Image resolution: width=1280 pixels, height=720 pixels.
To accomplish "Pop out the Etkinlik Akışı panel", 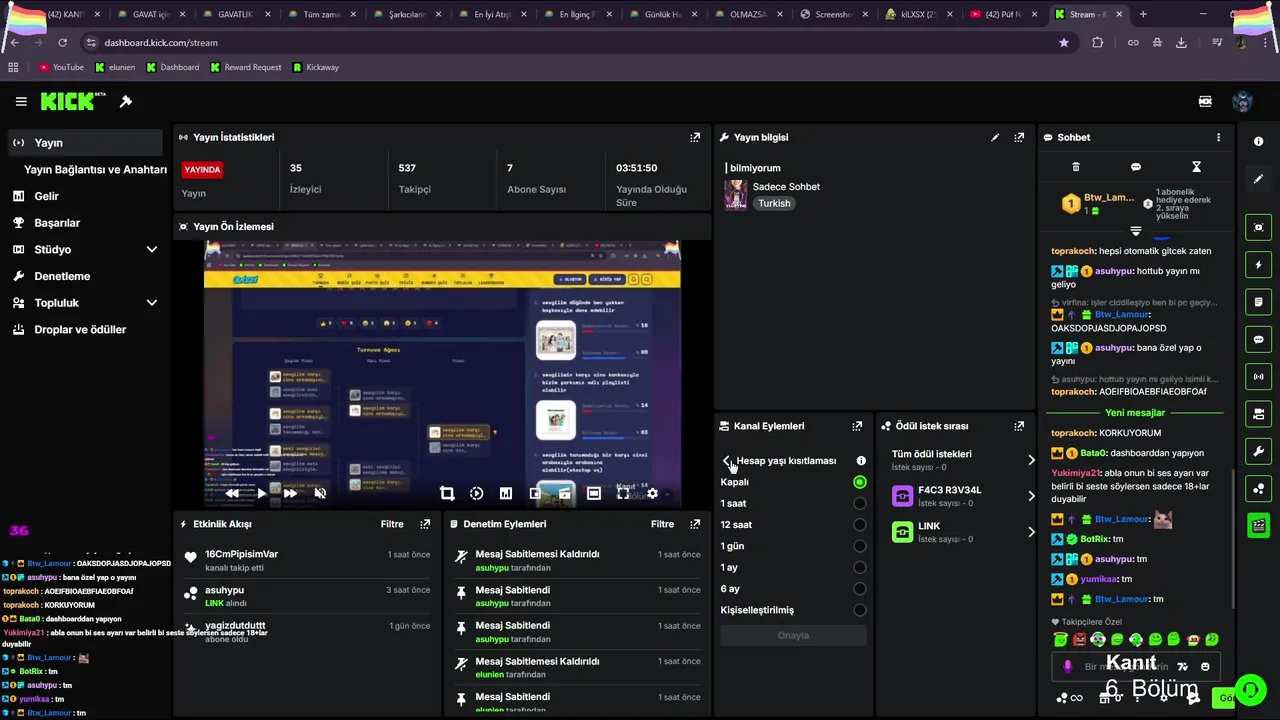I will pyautogui.click(x=425, y=524).
